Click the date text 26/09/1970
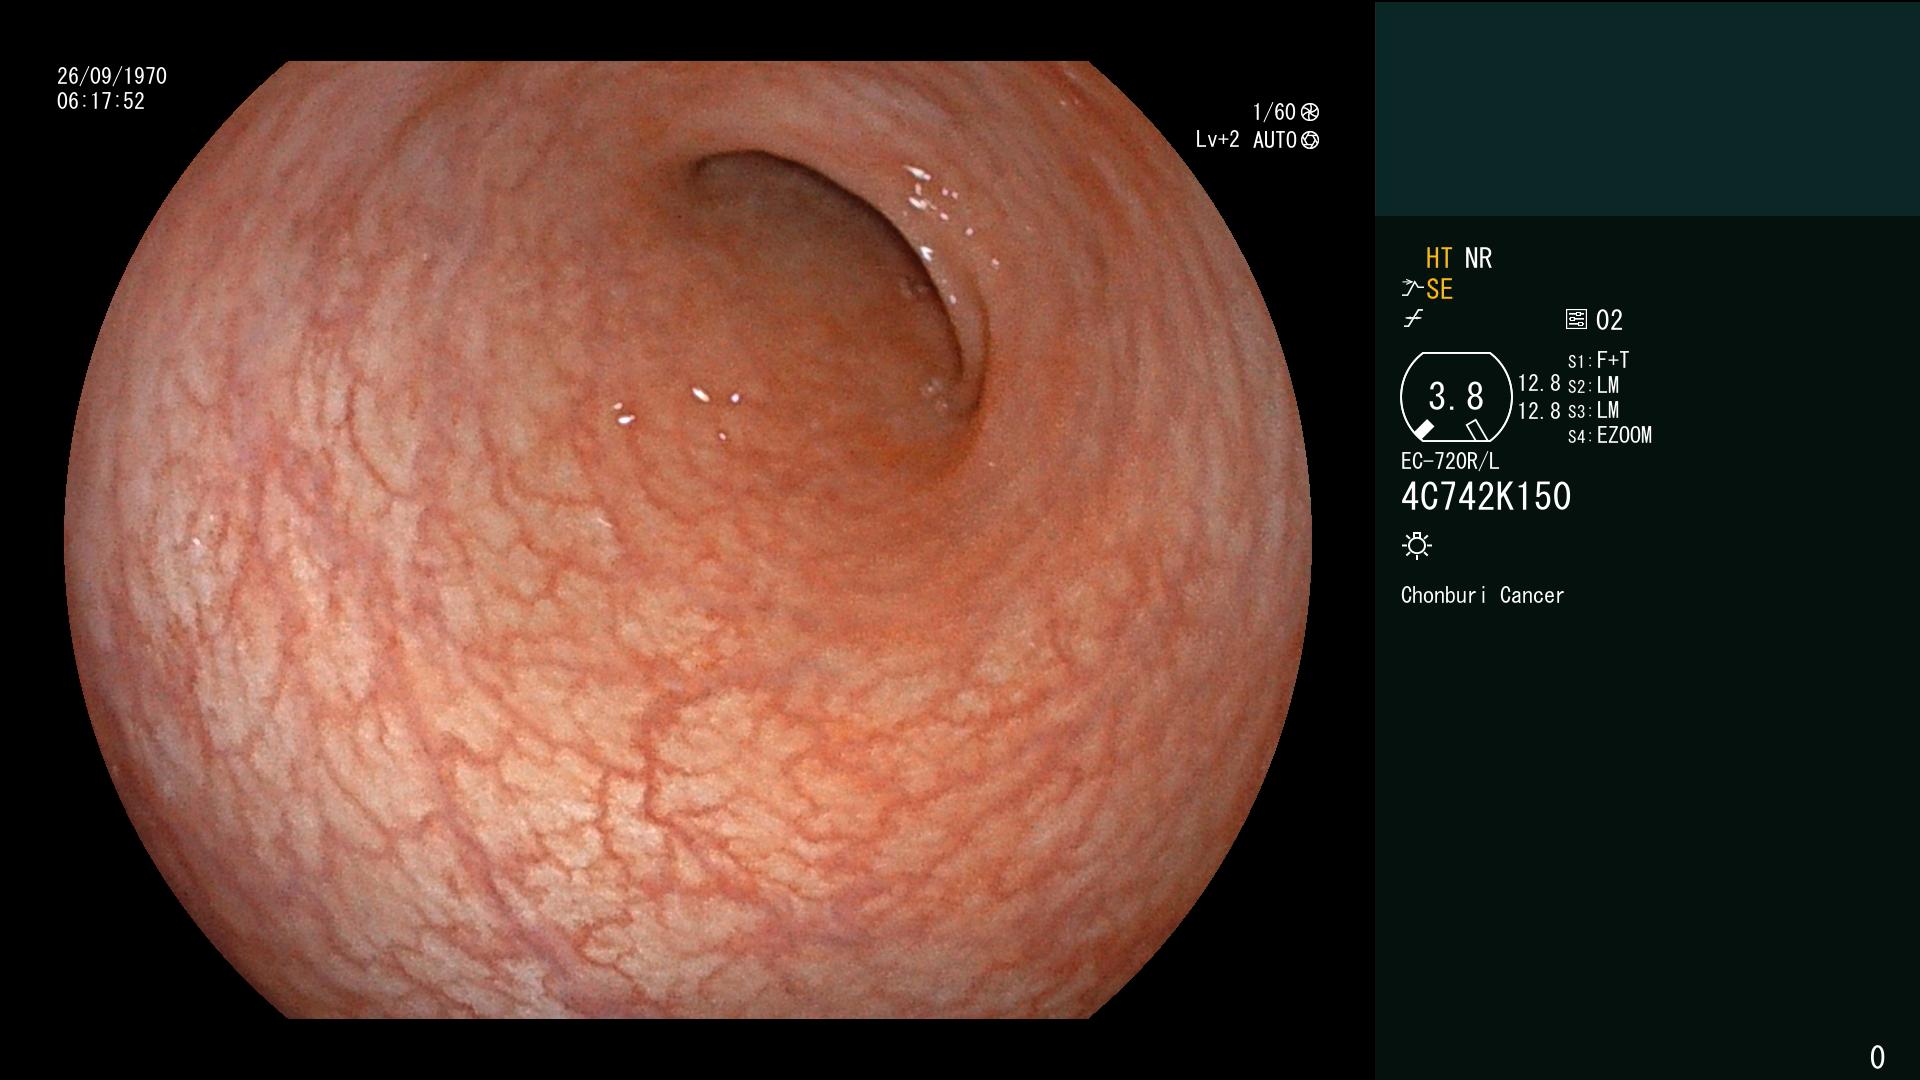The image size is (1920, 1080). tap(112, 76)
